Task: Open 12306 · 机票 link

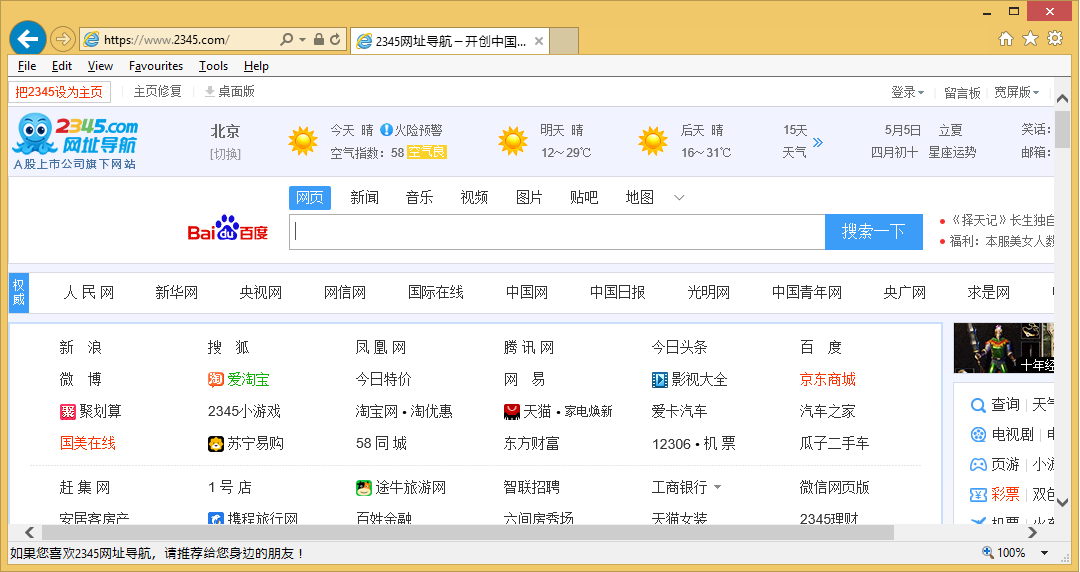Action: coord(694,444)
